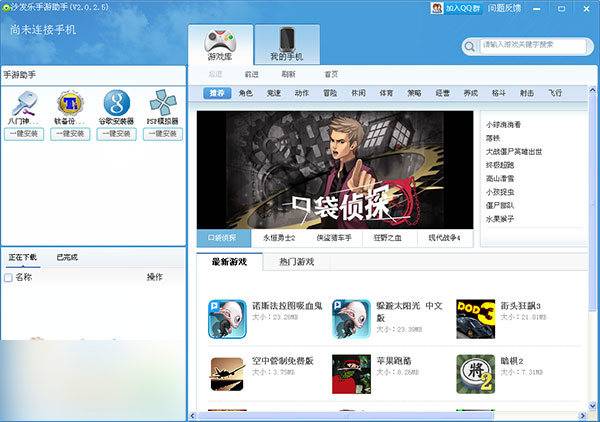
Task: Open 高山滑雪 in side list
Action: (500, 179)
